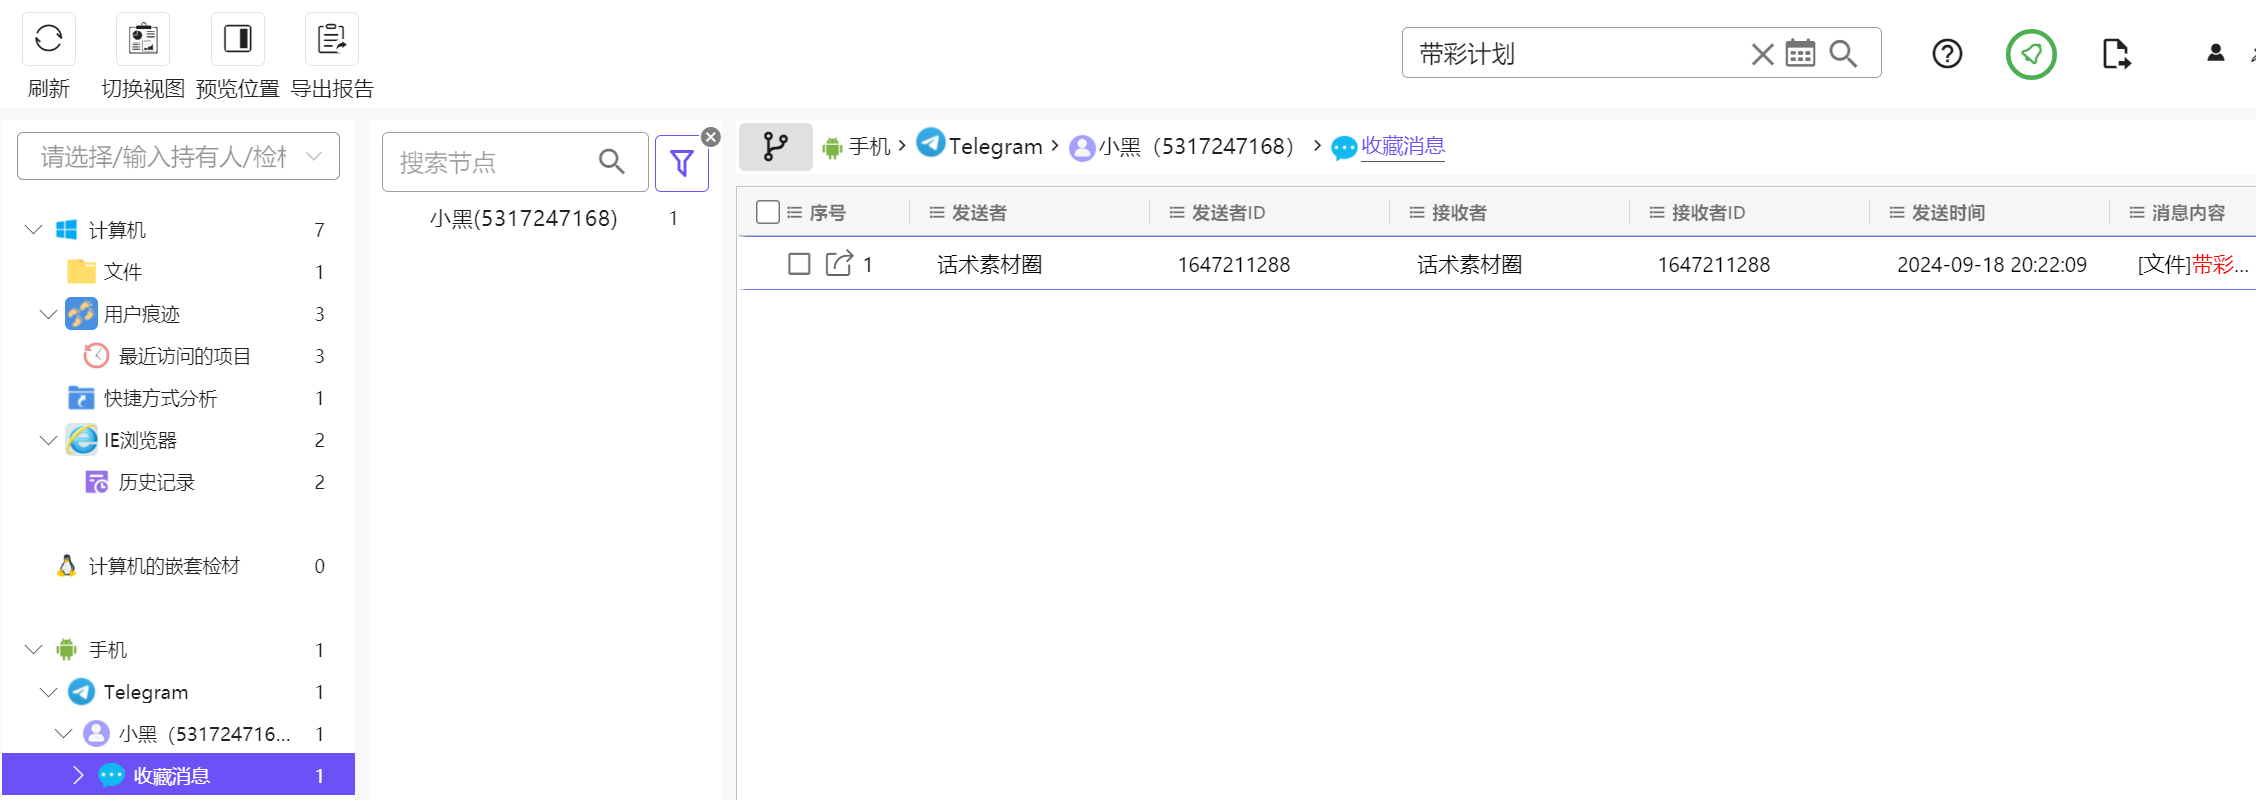Click the 搜索节点 search input field
This screenshot has width=2256, height=800.
point(490,162)
